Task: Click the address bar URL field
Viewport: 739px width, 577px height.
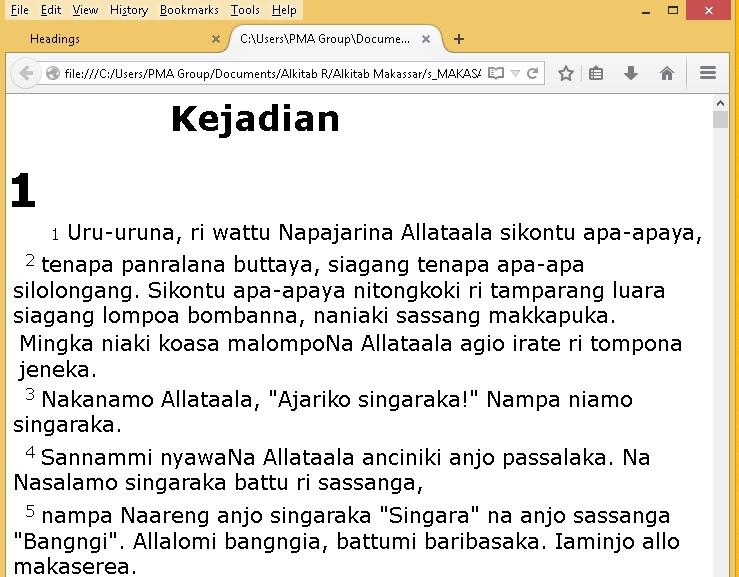Action: coord(272,74)
